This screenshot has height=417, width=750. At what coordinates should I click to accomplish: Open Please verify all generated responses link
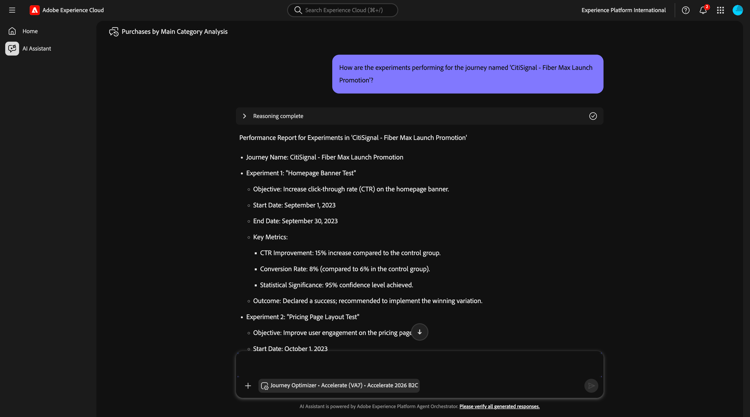(x=499, y=406)
